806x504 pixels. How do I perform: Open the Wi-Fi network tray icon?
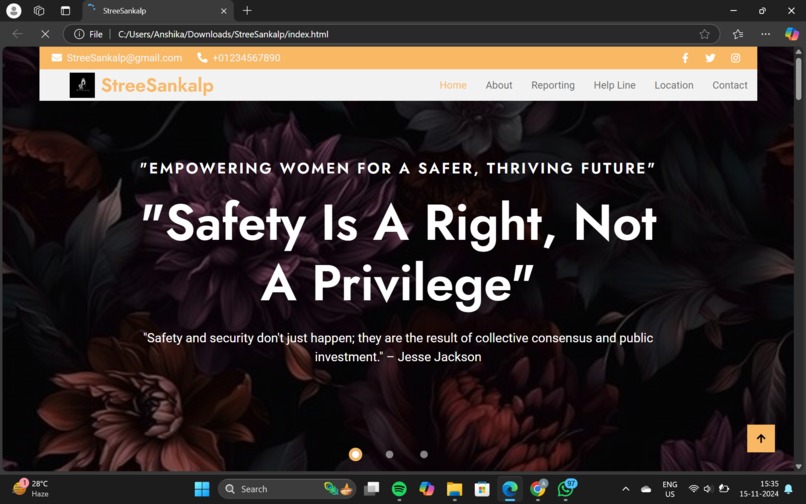pos(693,489)
